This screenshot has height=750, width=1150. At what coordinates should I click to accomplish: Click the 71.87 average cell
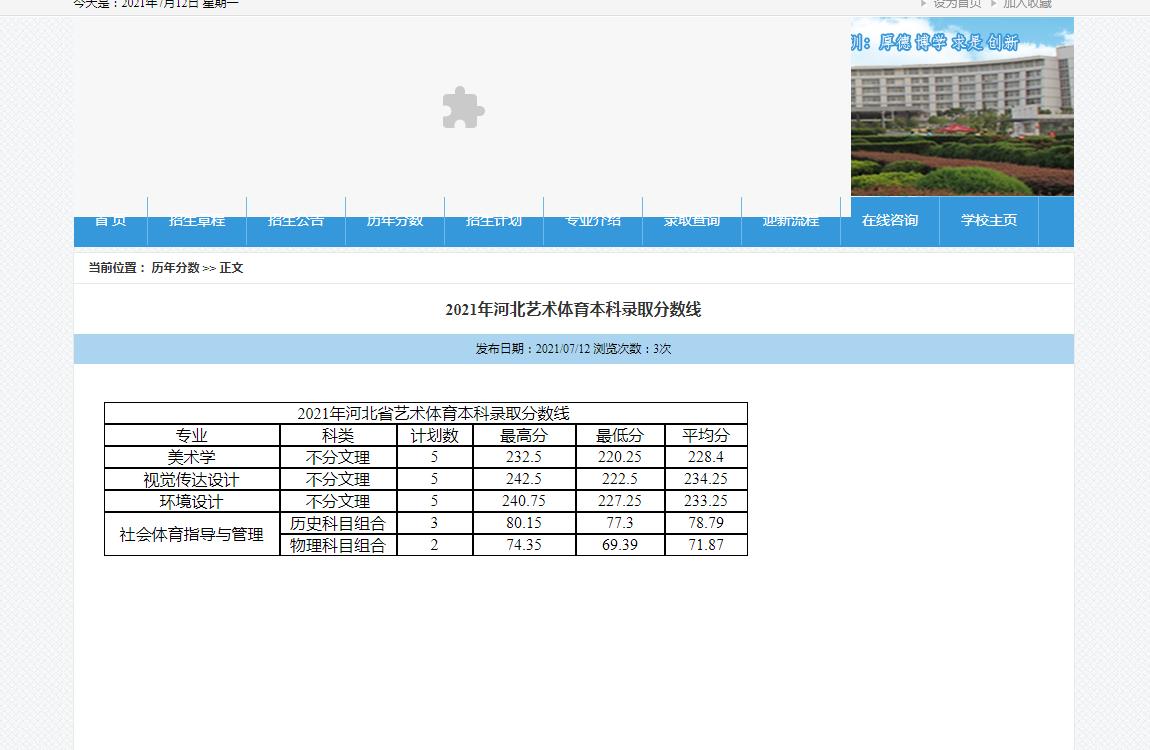point(706,545)
